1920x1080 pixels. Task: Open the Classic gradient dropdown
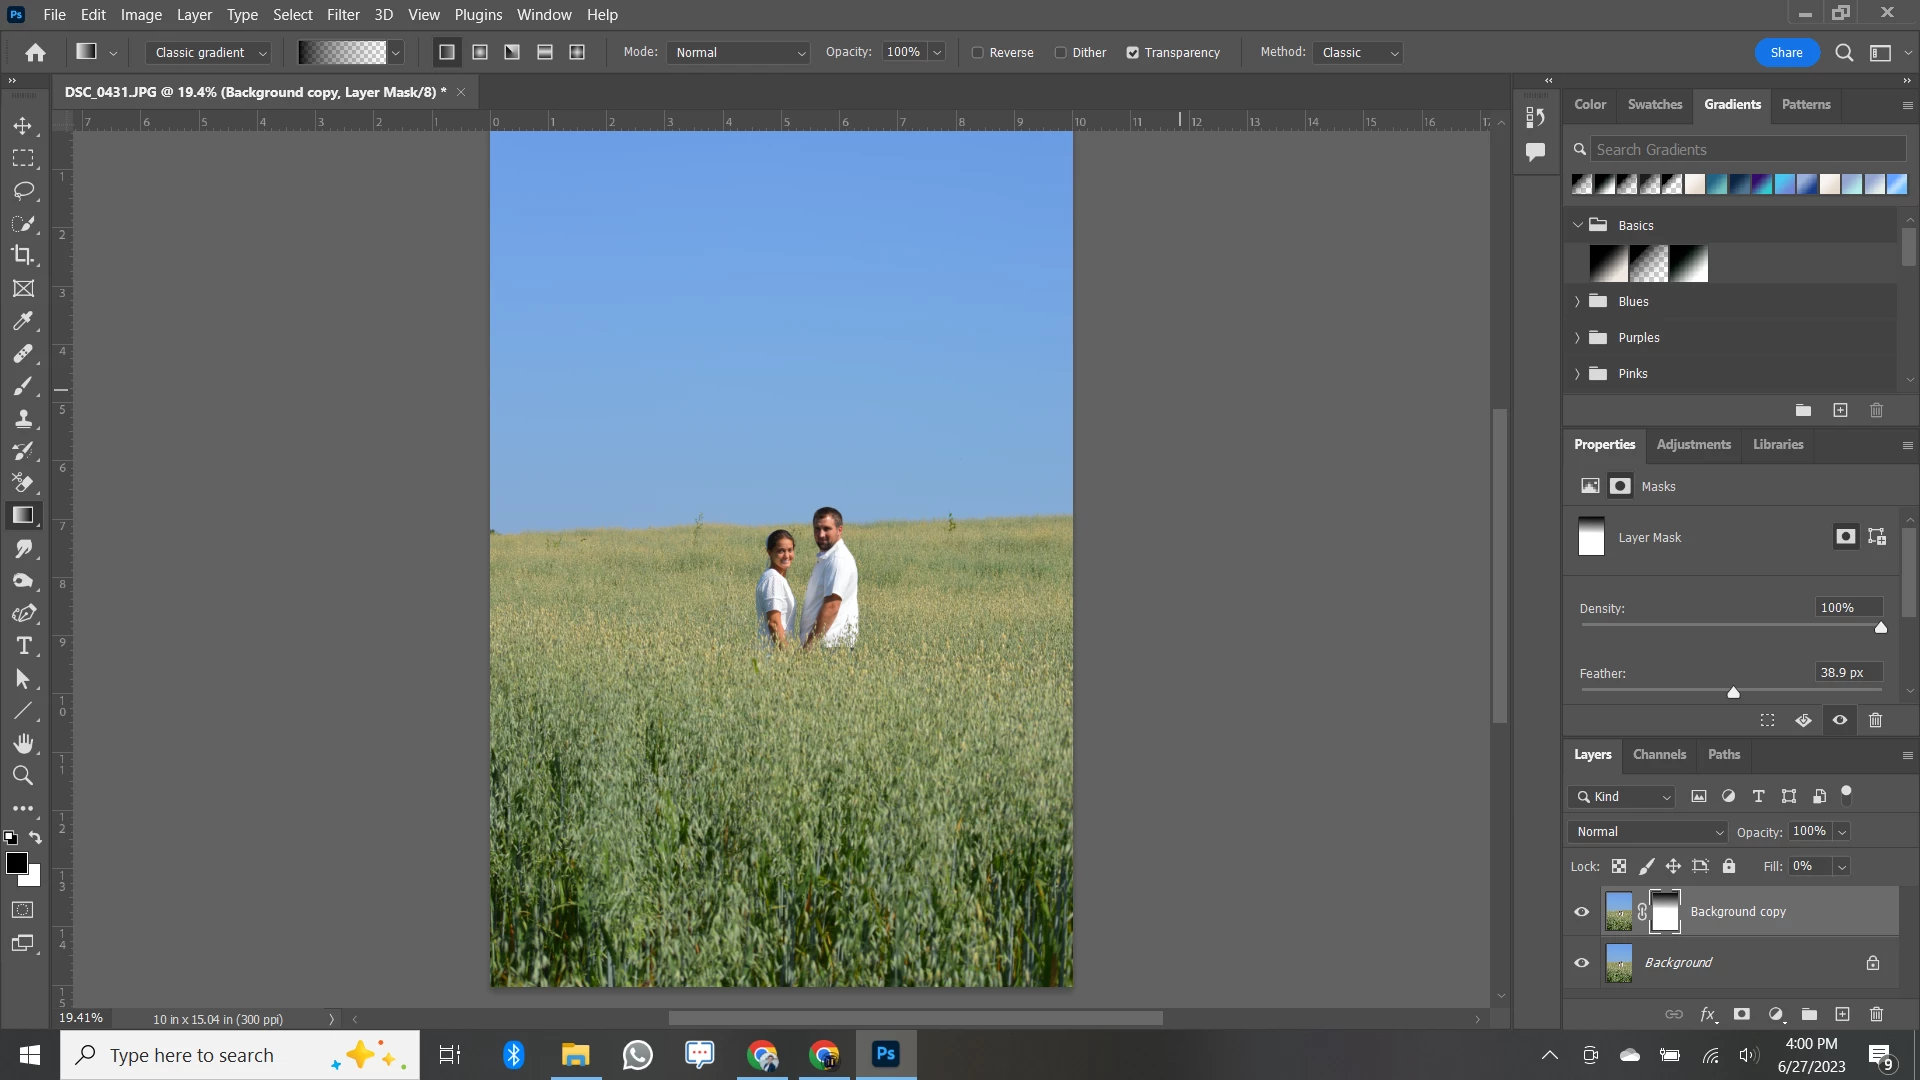[210, 53]
